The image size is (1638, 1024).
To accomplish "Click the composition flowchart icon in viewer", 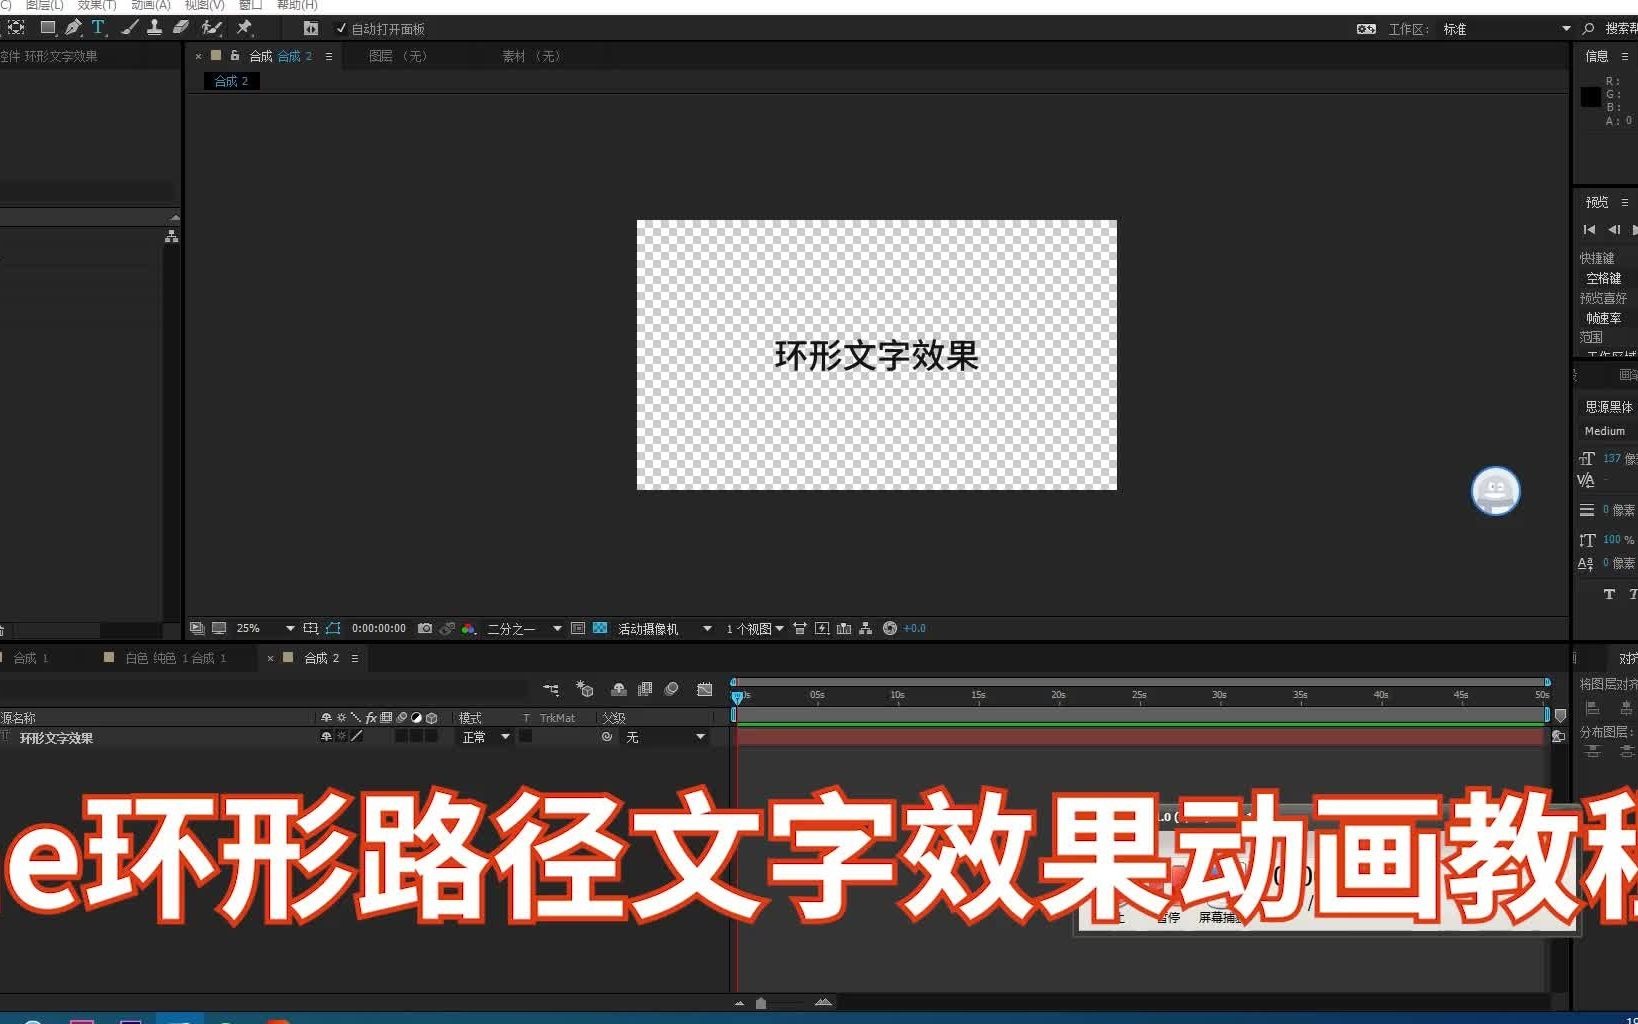I will pyautogui.click(x=866, y=628).
